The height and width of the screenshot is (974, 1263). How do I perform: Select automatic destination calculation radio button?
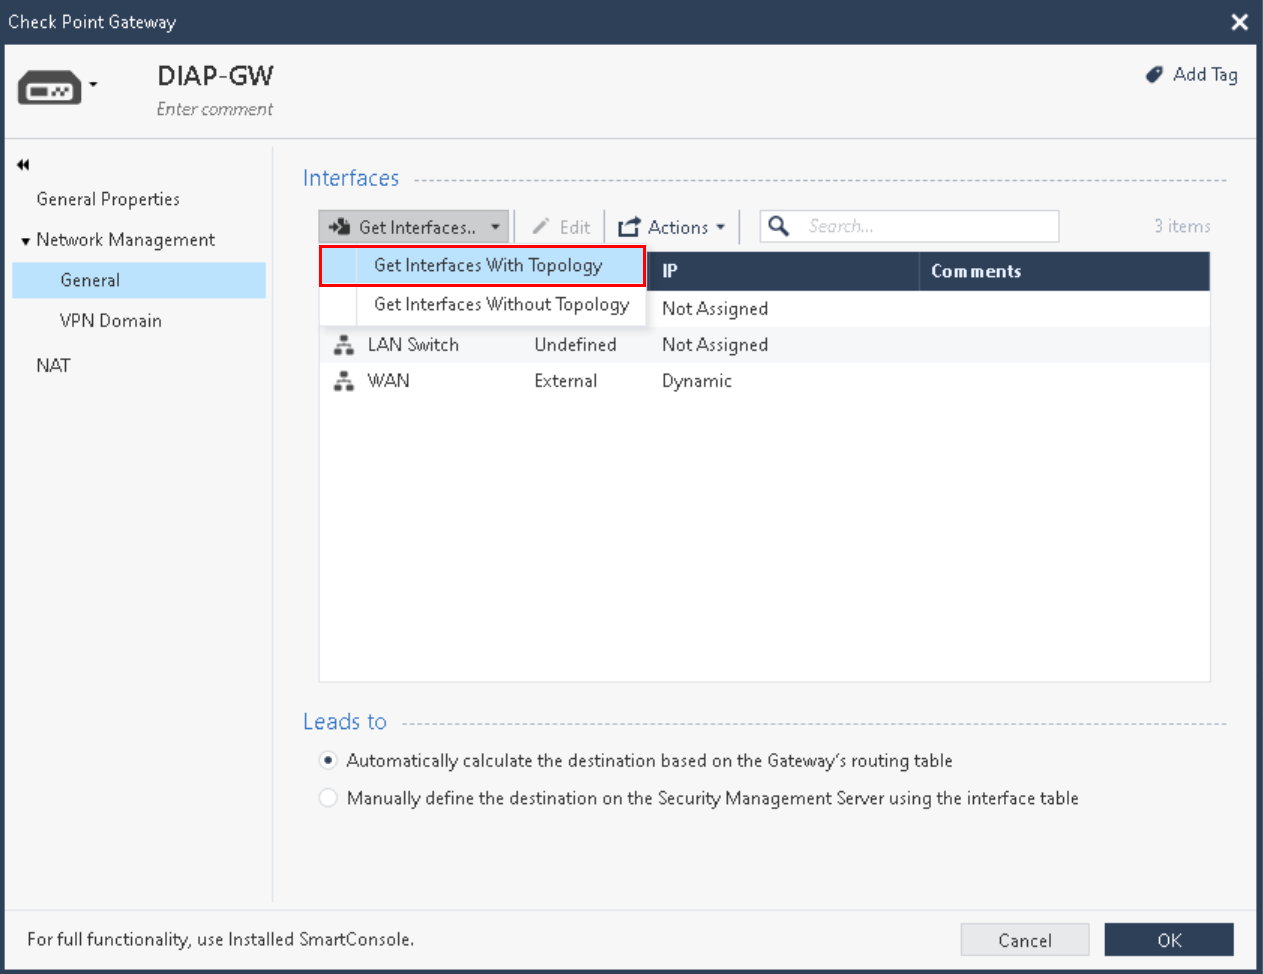(328, 761)
